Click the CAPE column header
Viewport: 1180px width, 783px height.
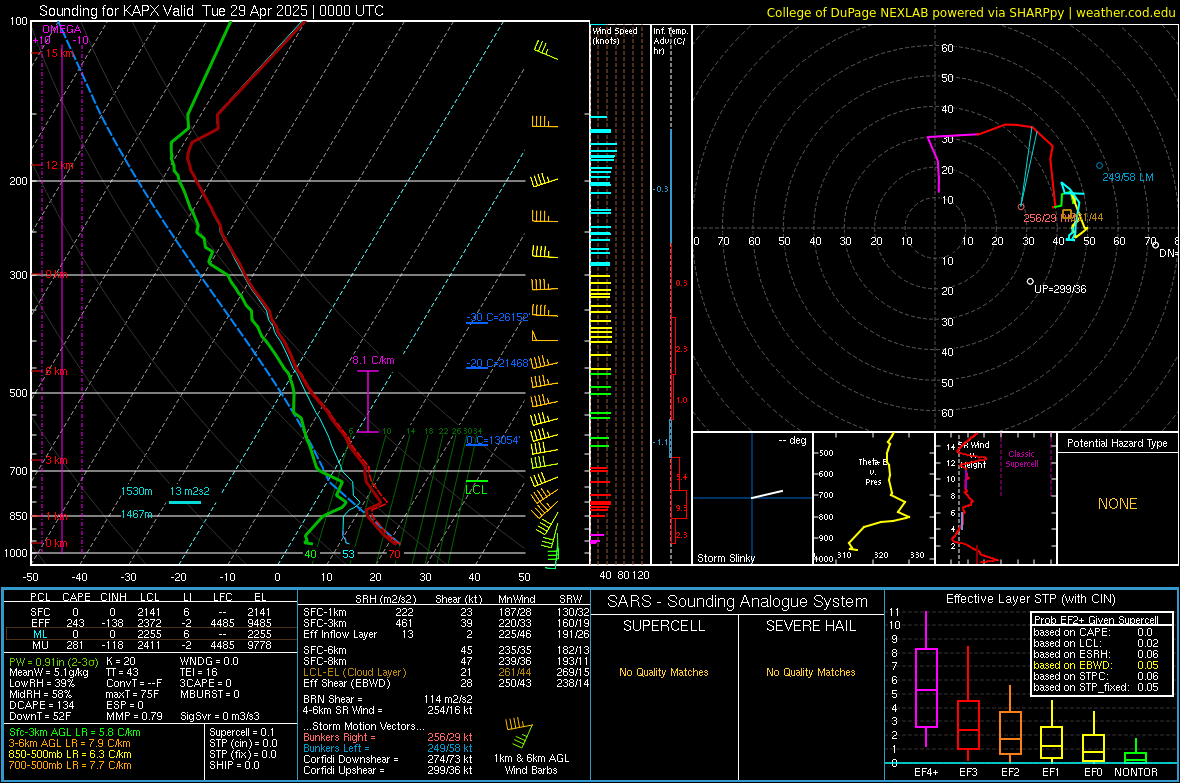tap(76, 597)
